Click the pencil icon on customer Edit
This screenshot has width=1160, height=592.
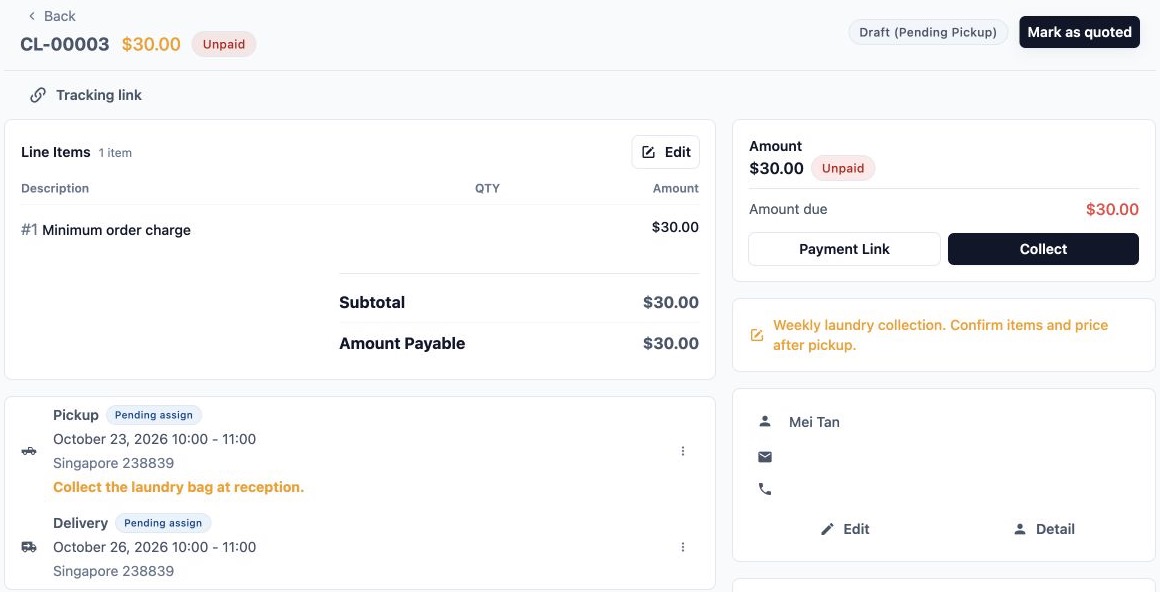click(827, 529)
